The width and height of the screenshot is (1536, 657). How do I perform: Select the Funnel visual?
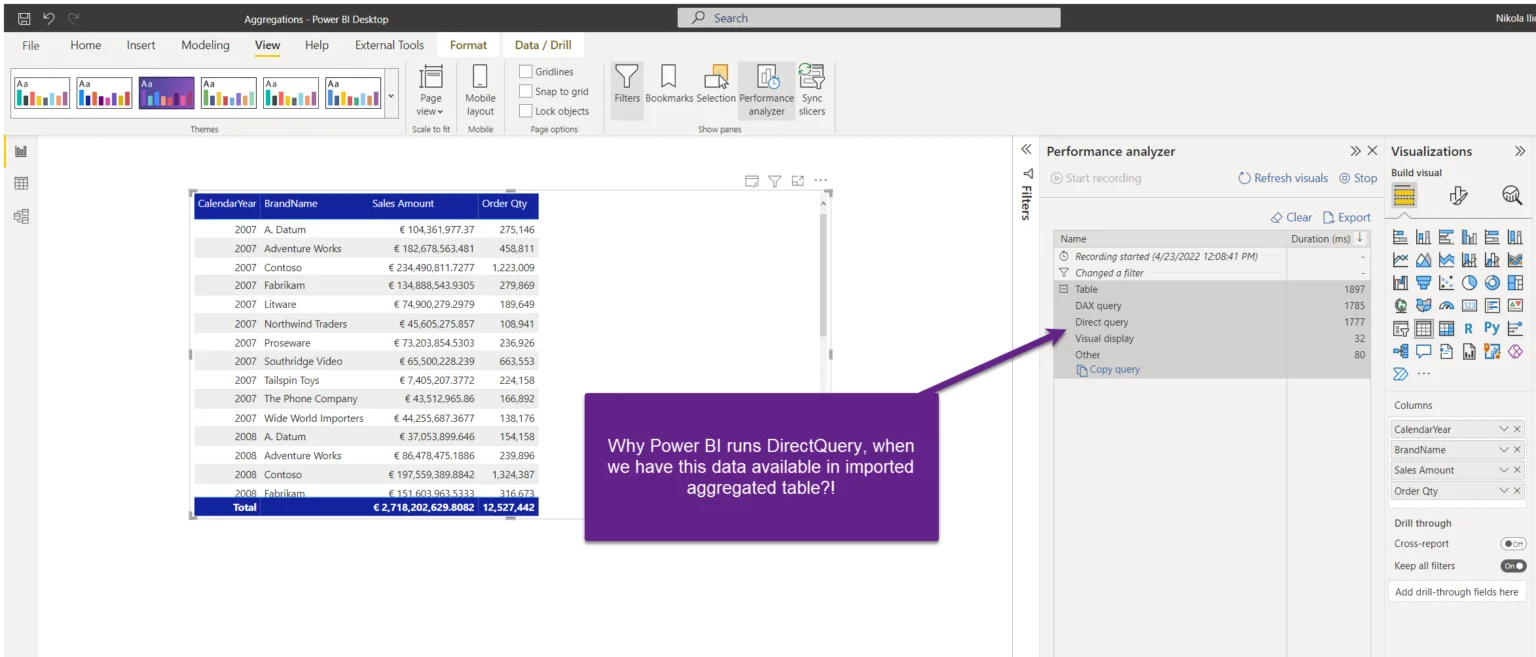(1423, 283)
